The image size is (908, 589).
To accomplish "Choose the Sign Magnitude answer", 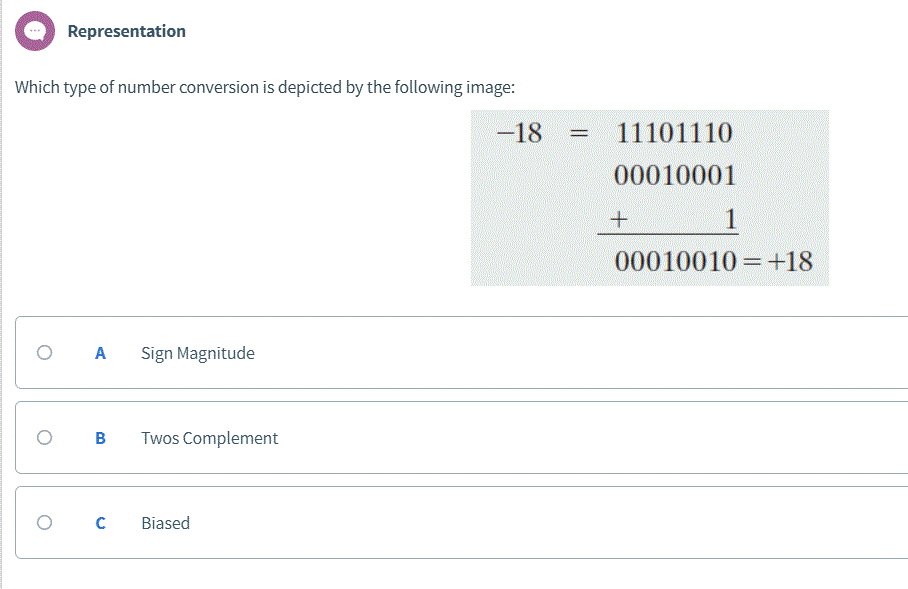I will coord(197,352).
